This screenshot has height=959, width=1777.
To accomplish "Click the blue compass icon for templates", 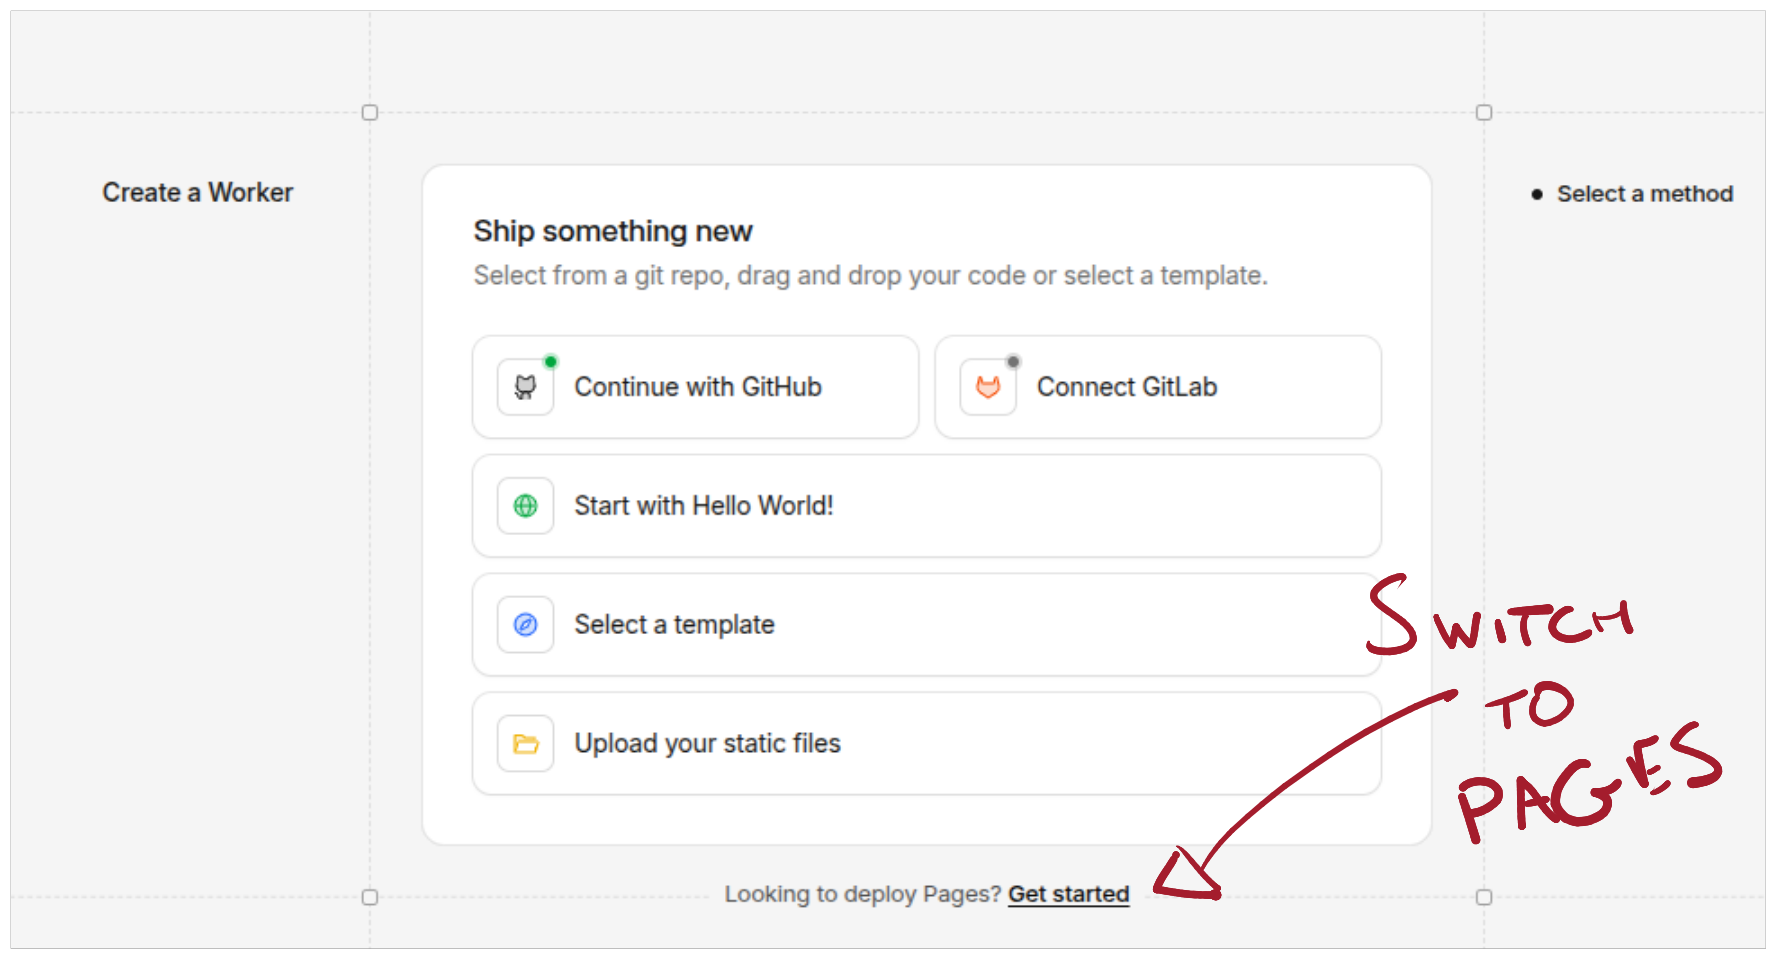I will click(x=524, y=624).
